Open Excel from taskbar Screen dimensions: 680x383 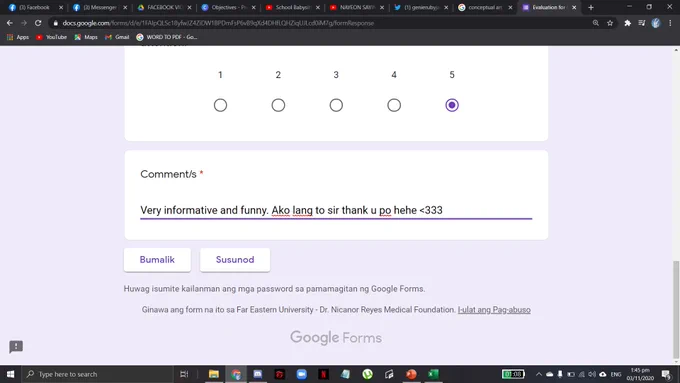[433, 374]
